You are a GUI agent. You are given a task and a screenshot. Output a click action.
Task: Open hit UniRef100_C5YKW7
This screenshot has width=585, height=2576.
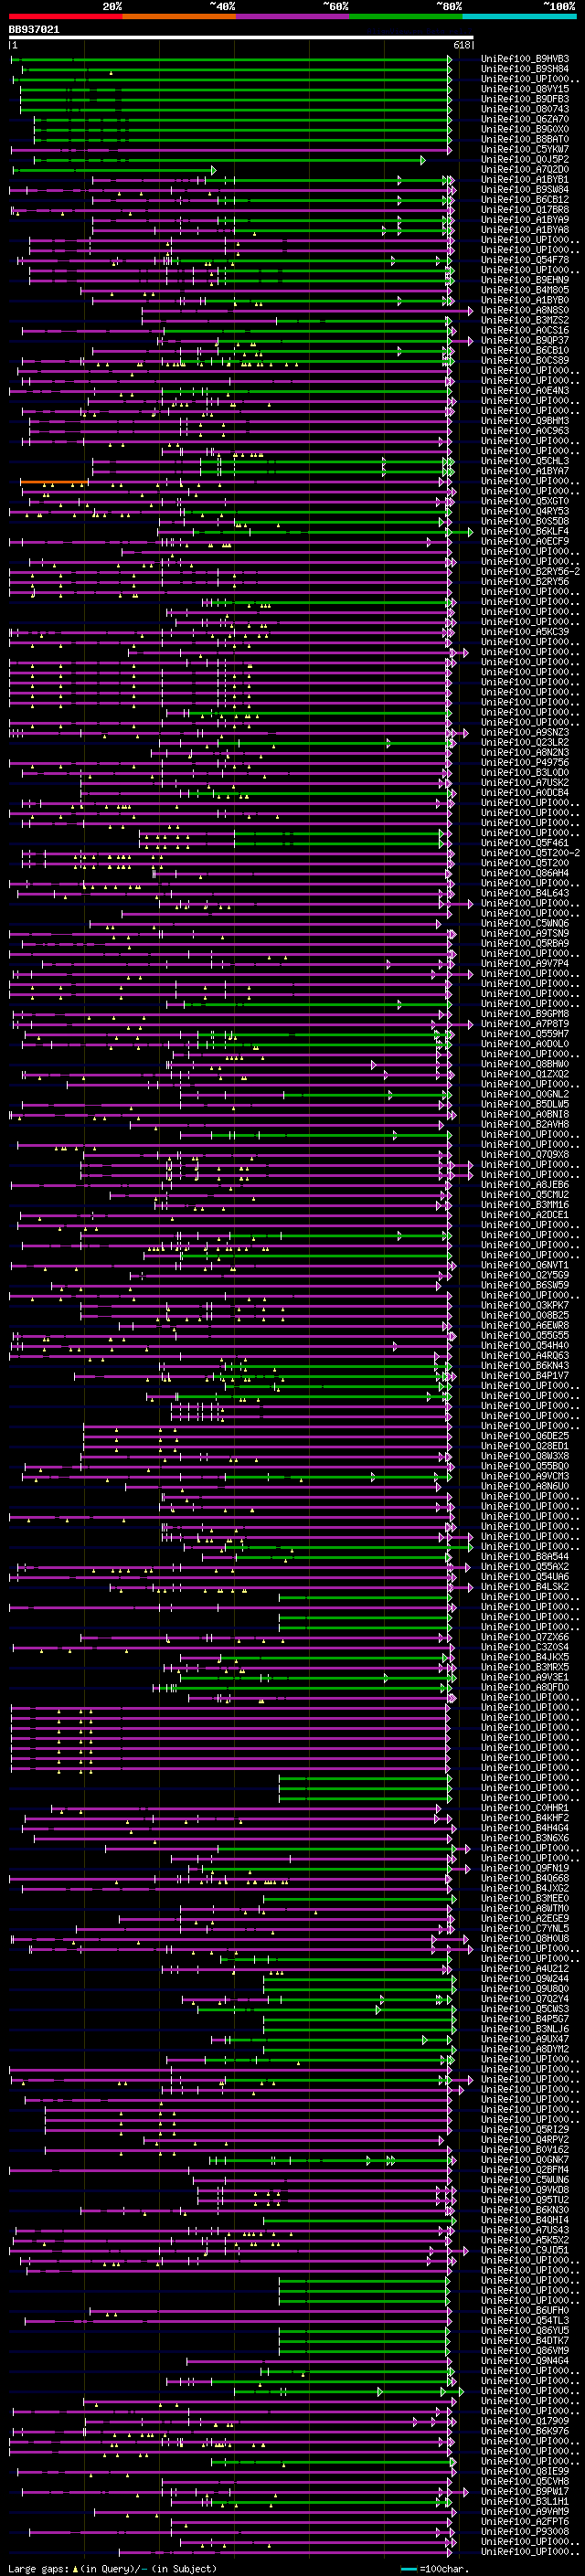(x=525, y=149)
